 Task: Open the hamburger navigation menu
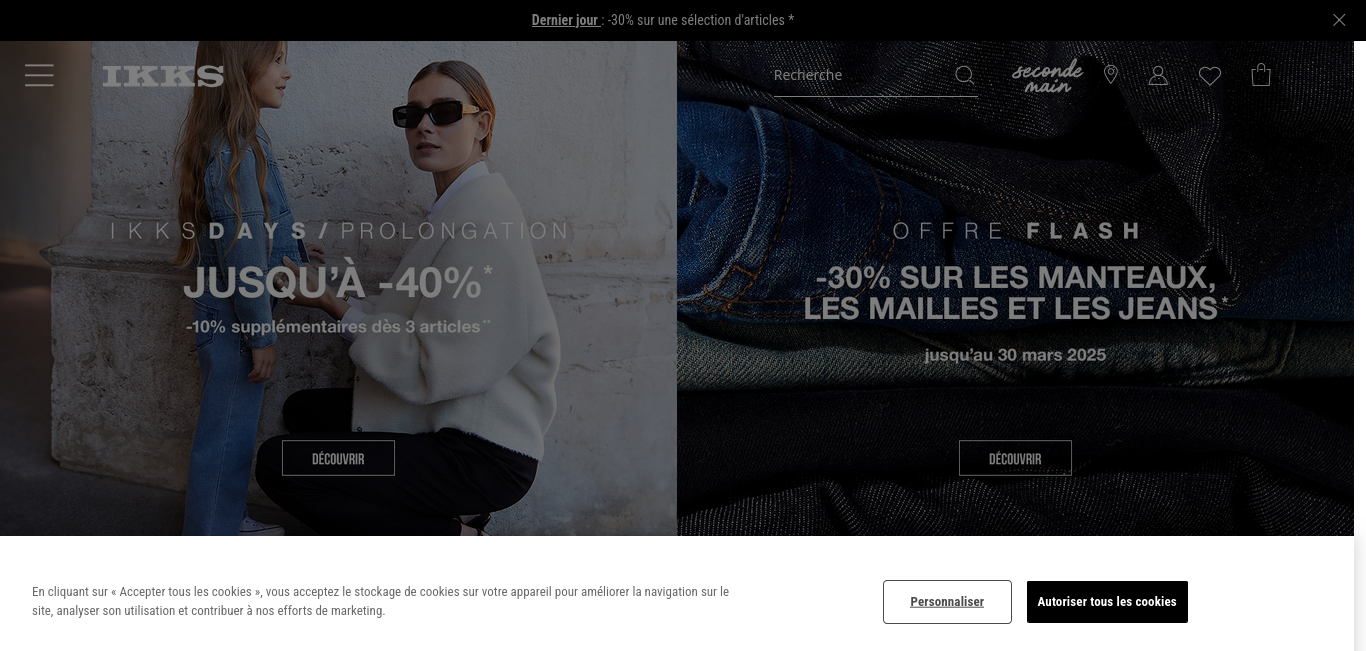point(39,75)
